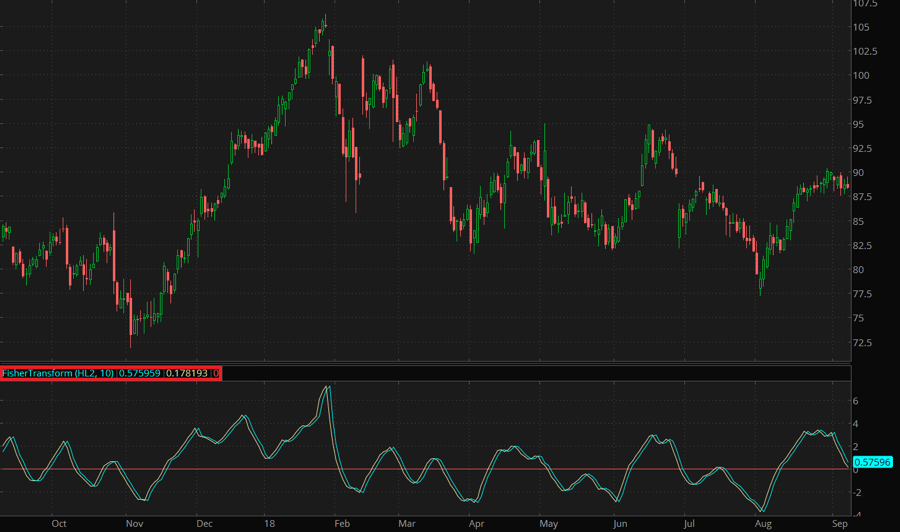Click the cyan 0.57596 value bubble on axis
The image size is (900, 532).
pos(872,462)
